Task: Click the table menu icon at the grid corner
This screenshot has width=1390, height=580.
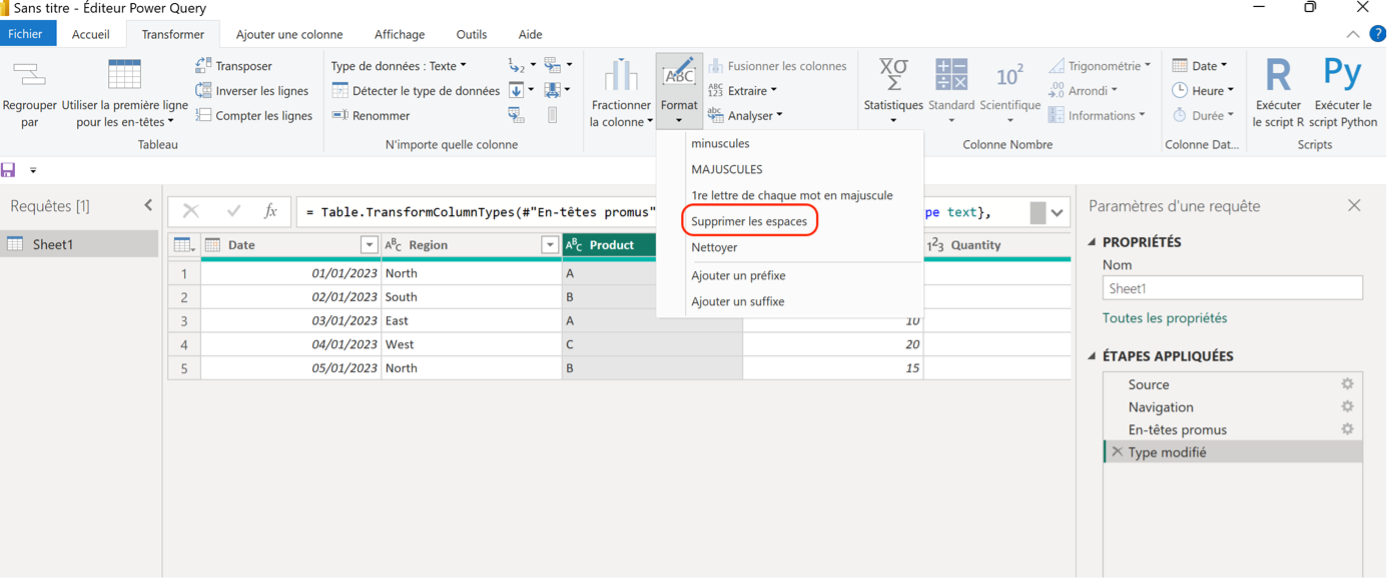Action: [x=184, y=245]
